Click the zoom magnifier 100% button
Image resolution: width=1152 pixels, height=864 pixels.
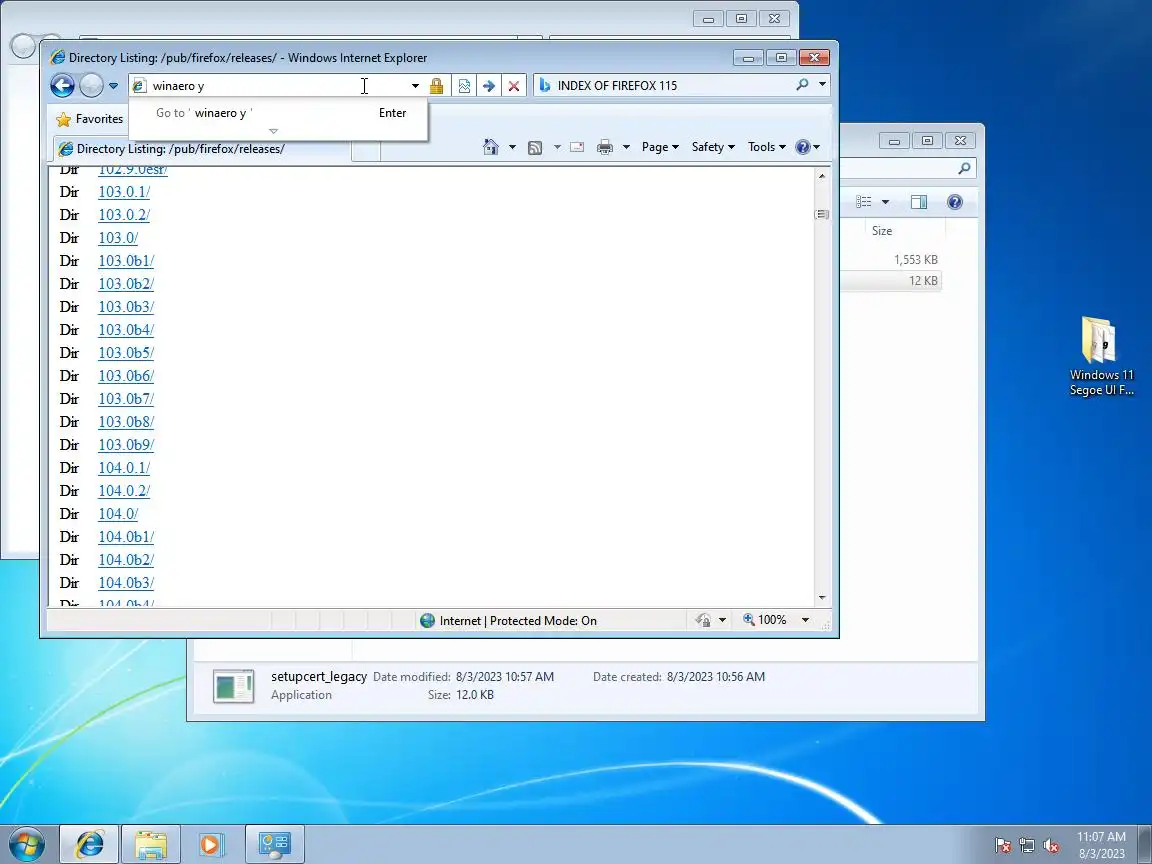[x=764, y=620]
